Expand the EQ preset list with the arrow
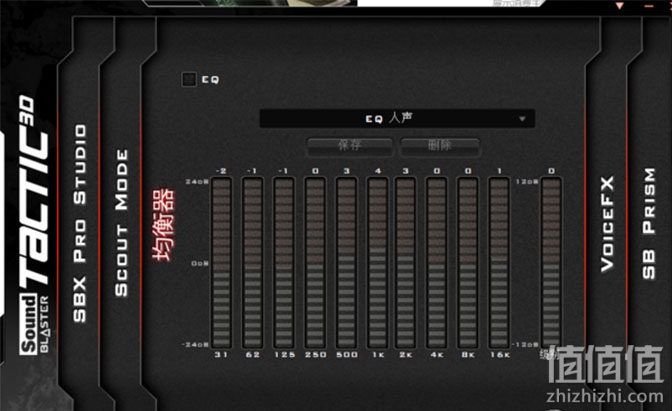 522,119
